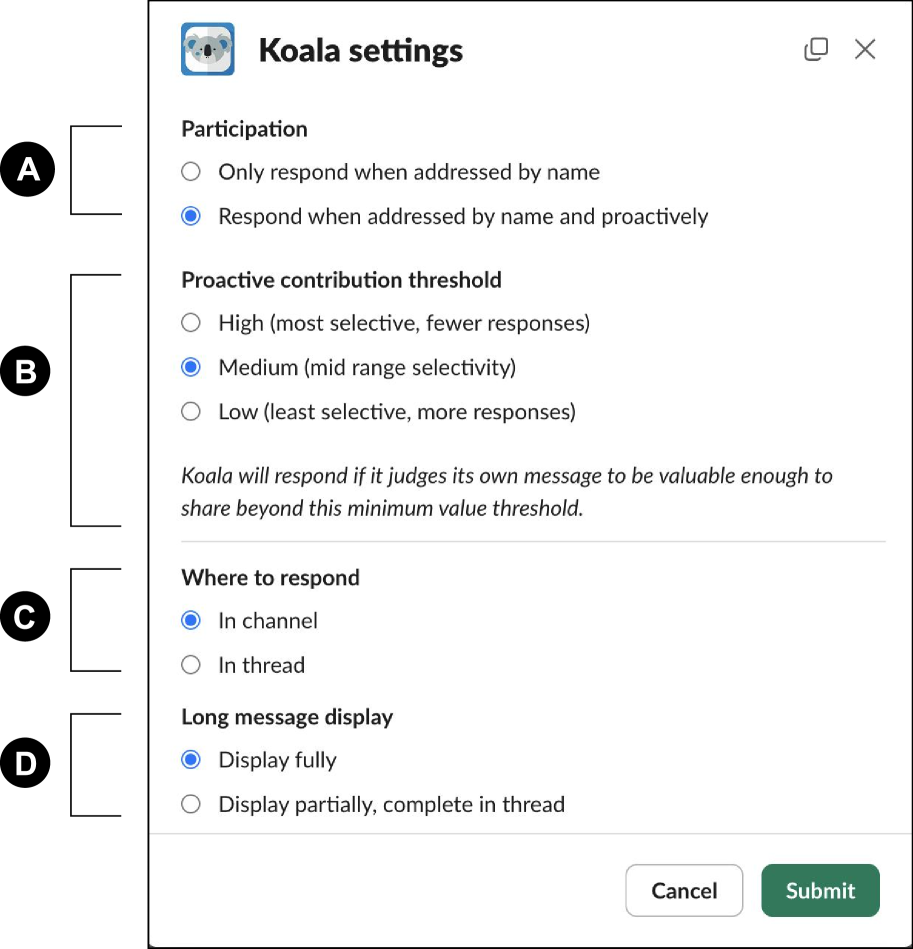913x949 pixels.
Task: Enable Display fully for long messages
Action: pyautogui.click(x=191, y=760)
